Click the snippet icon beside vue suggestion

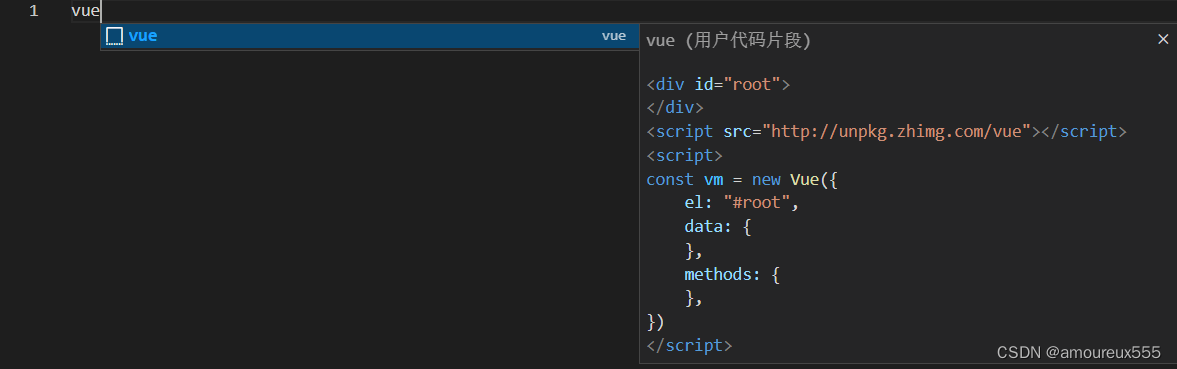(x=114, y=36)
